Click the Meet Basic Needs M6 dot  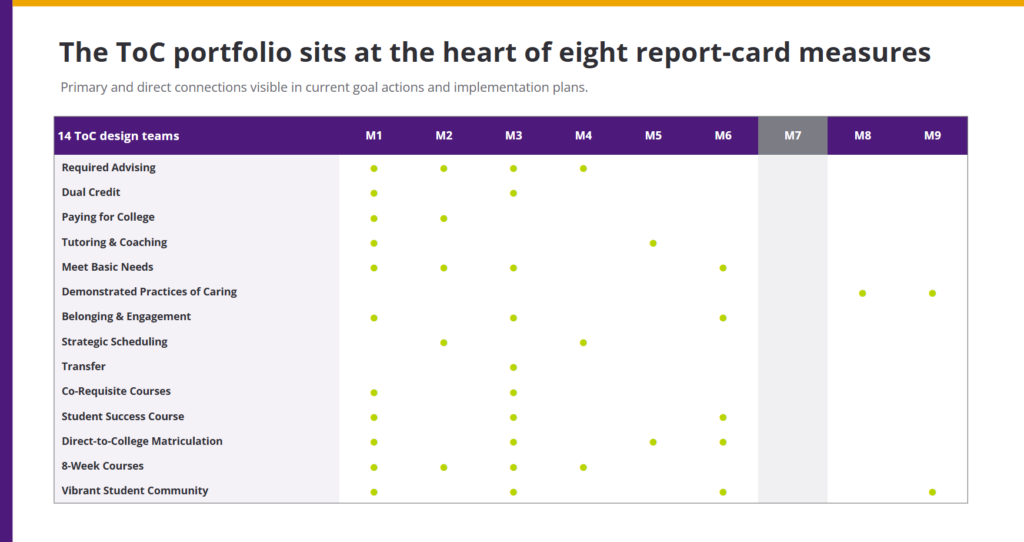(722, 268)
